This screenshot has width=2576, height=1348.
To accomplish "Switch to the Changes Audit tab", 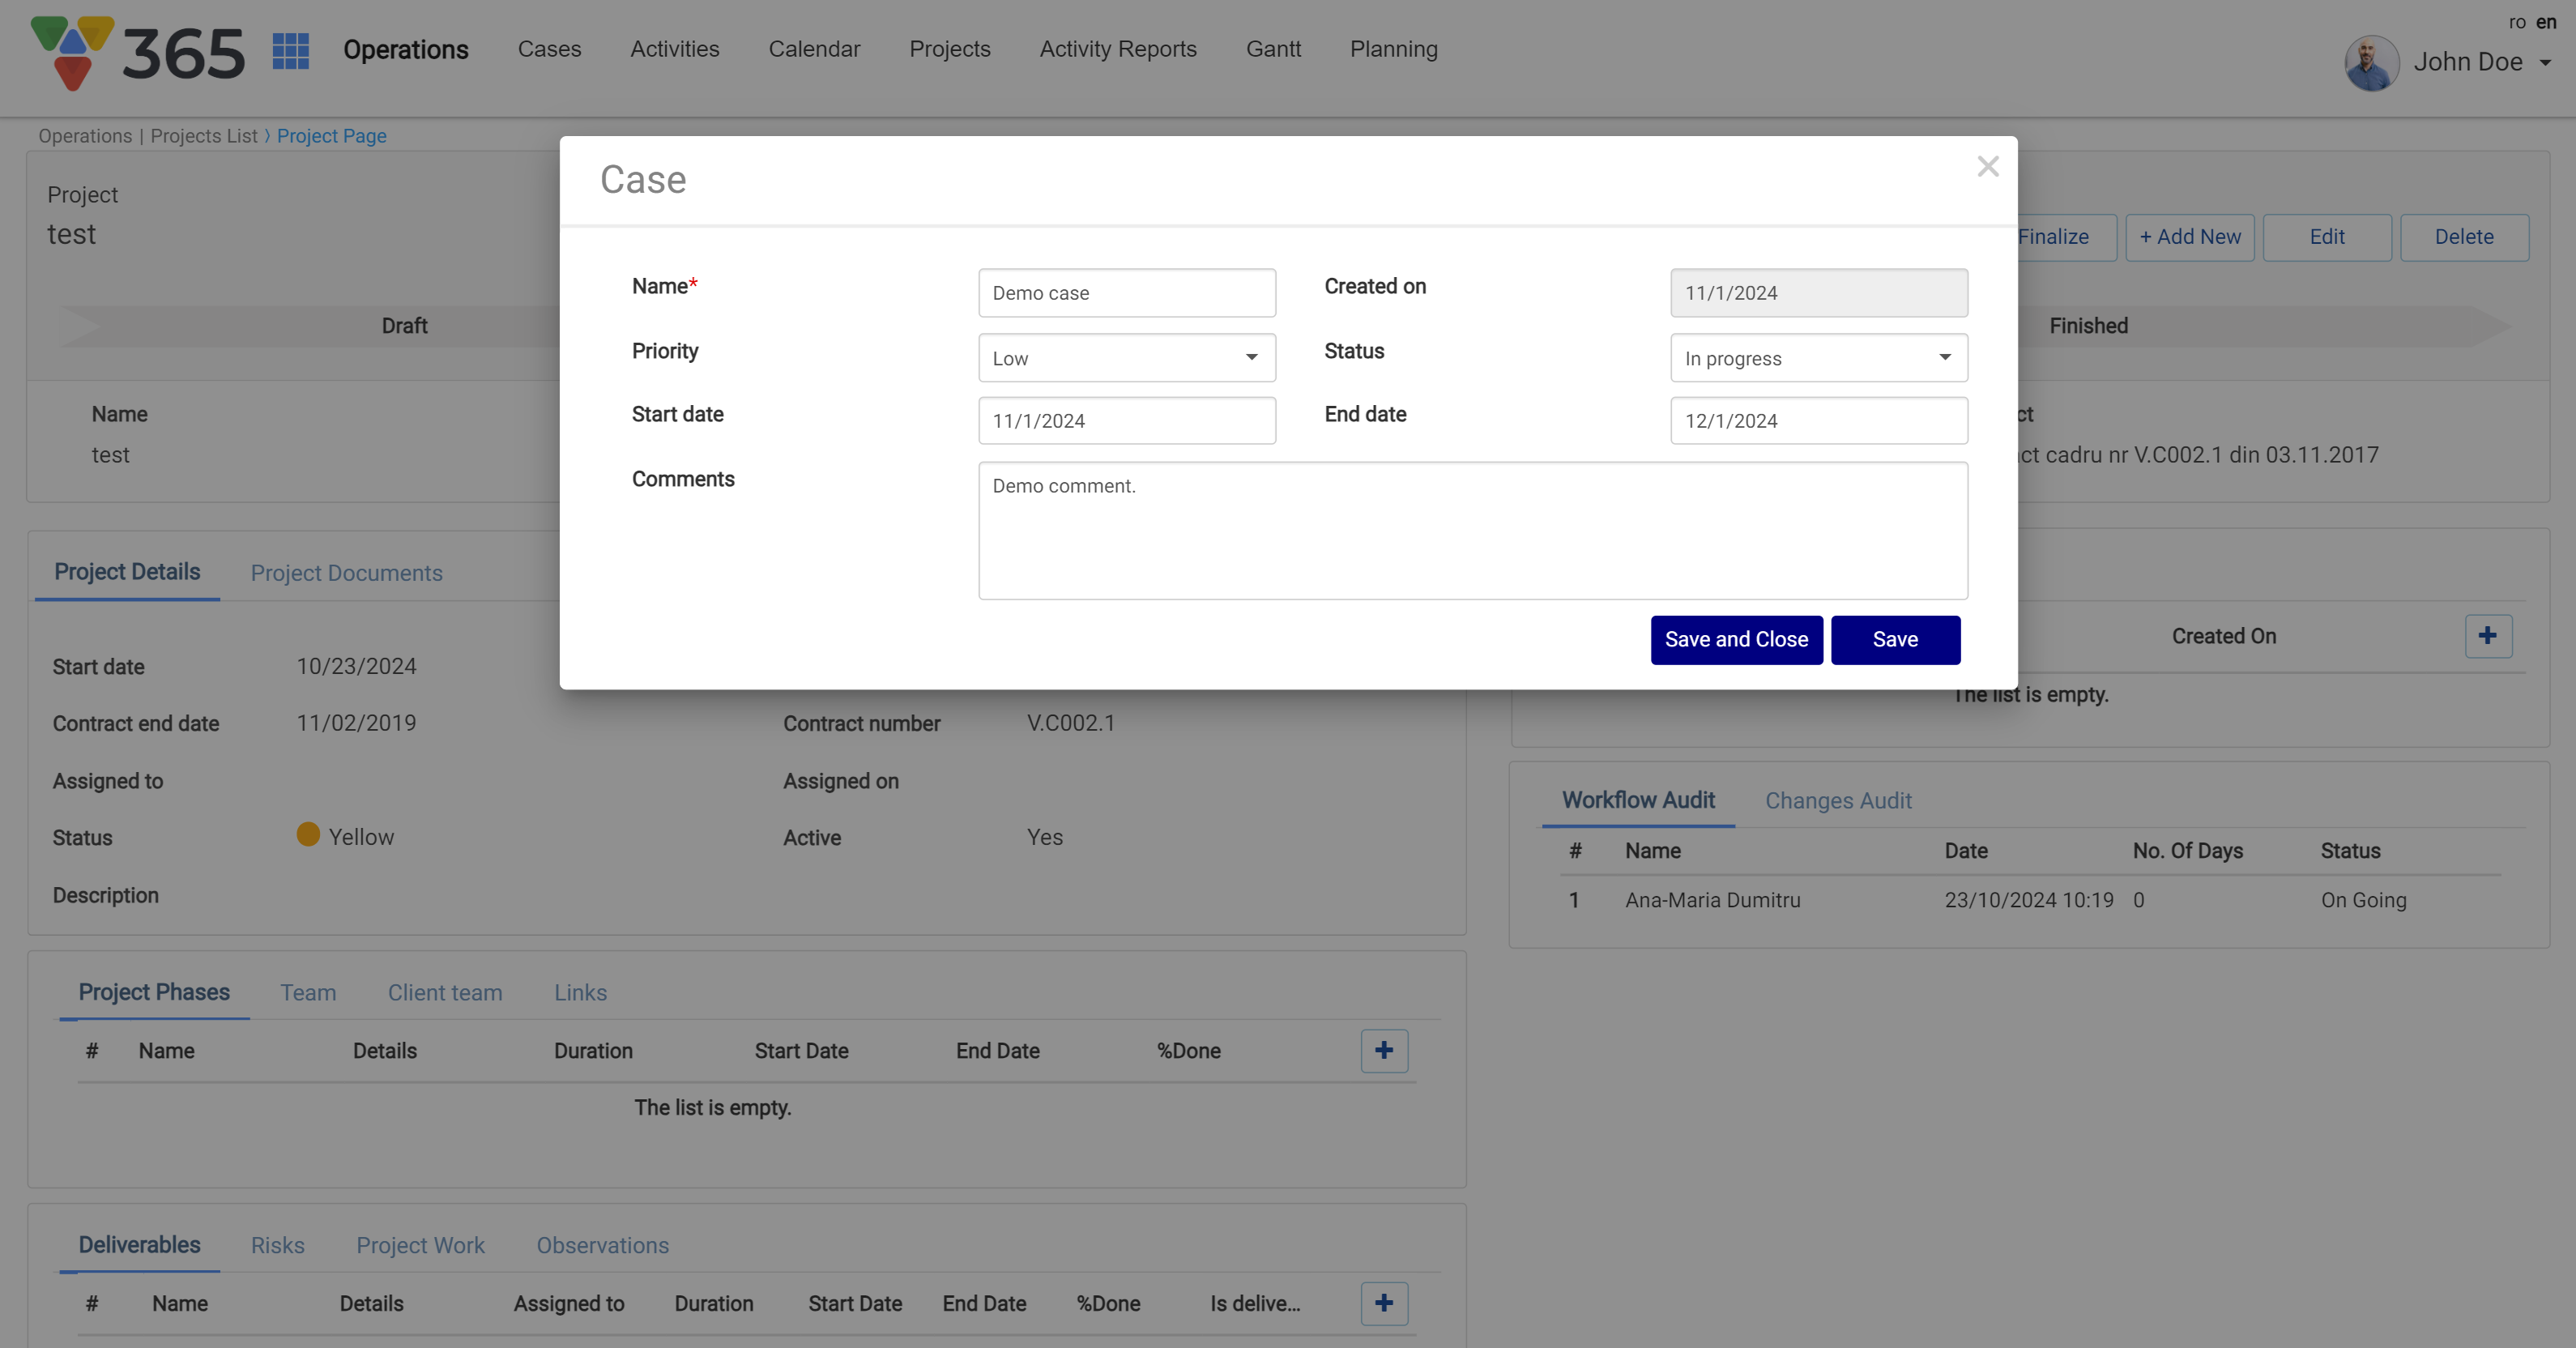I will pos(1837,801).
